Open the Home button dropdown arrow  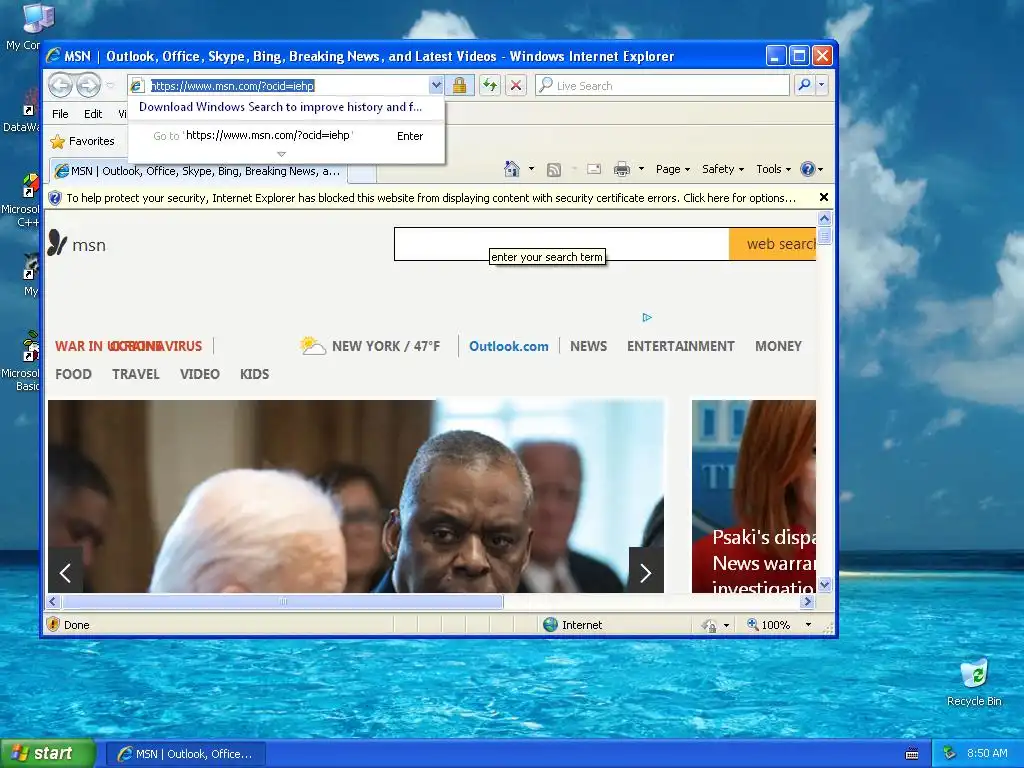[x=532, y=169]
